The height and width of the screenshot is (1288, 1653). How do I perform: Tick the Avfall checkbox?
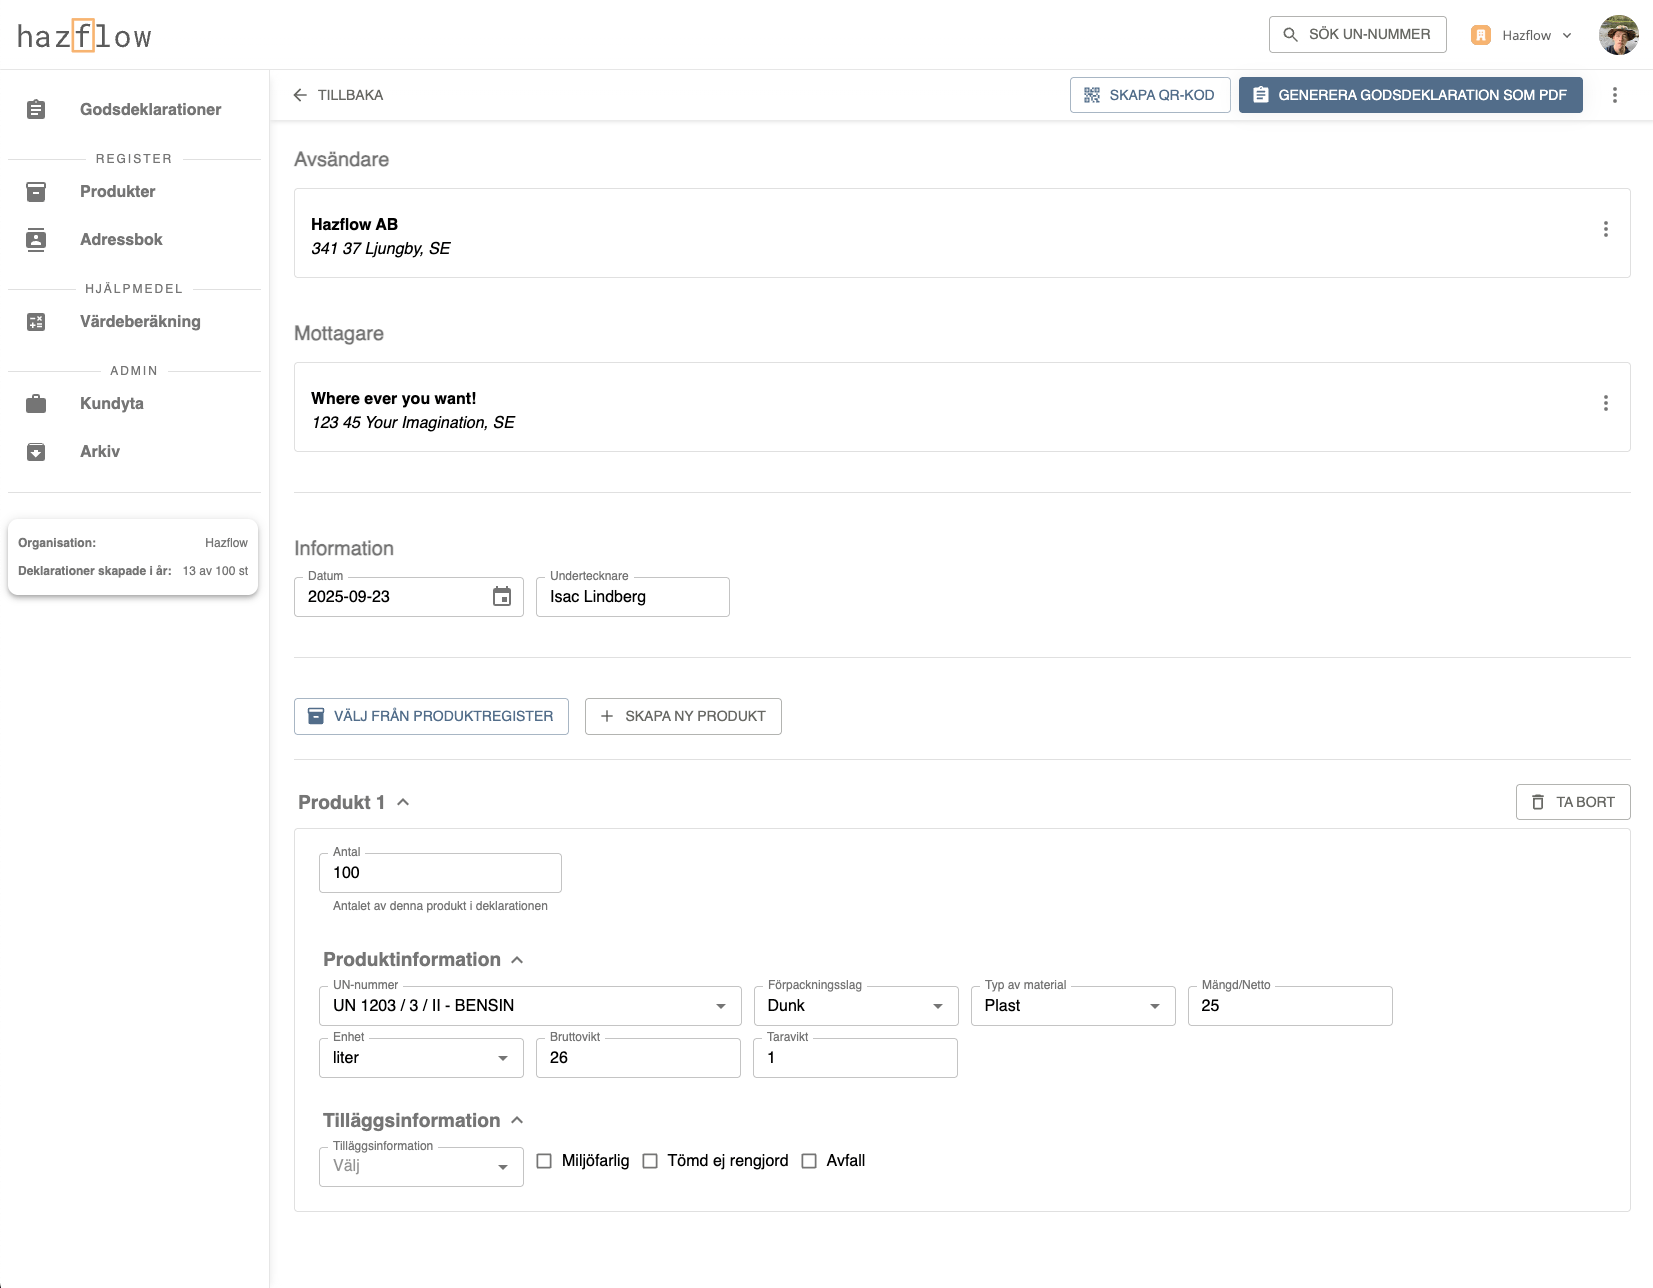pyautogui.click(x=809, y=1161)
